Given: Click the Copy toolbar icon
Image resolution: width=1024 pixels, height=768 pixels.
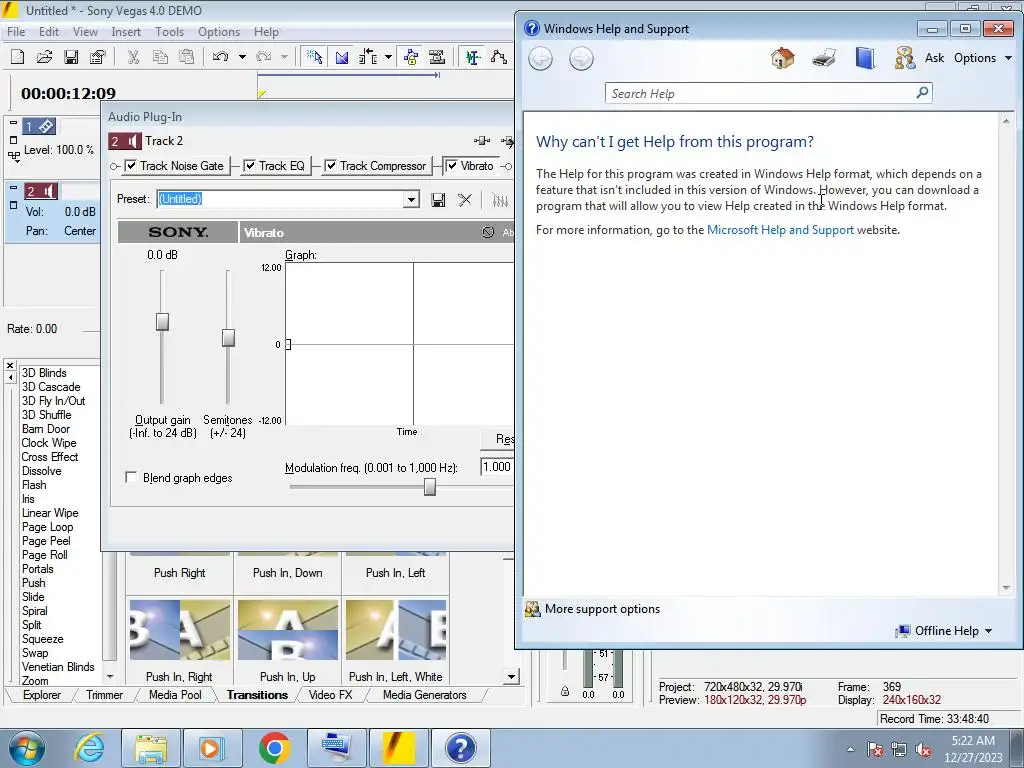Looking at the screenshot, I should point(160,57).
